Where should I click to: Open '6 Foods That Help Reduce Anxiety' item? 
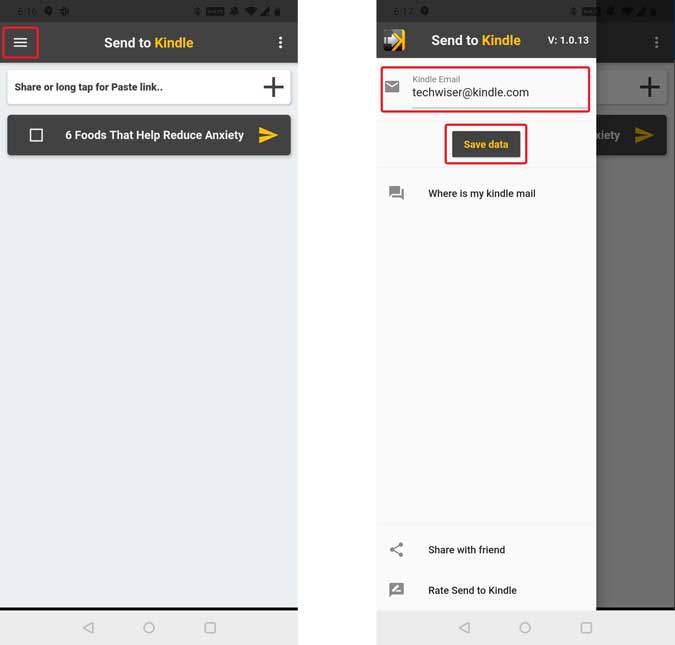point(154,135)
